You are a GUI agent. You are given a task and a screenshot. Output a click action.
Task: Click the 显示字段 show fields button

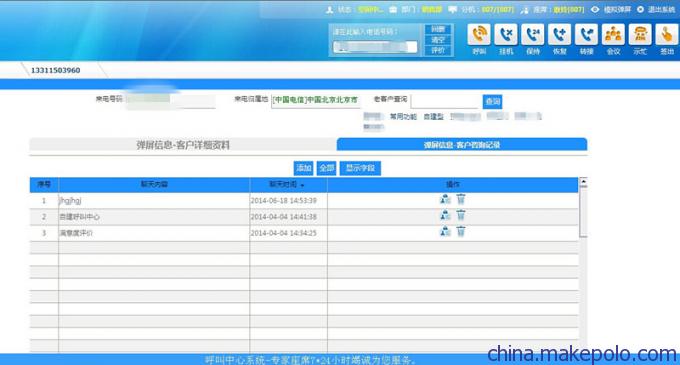click(360, 168)
